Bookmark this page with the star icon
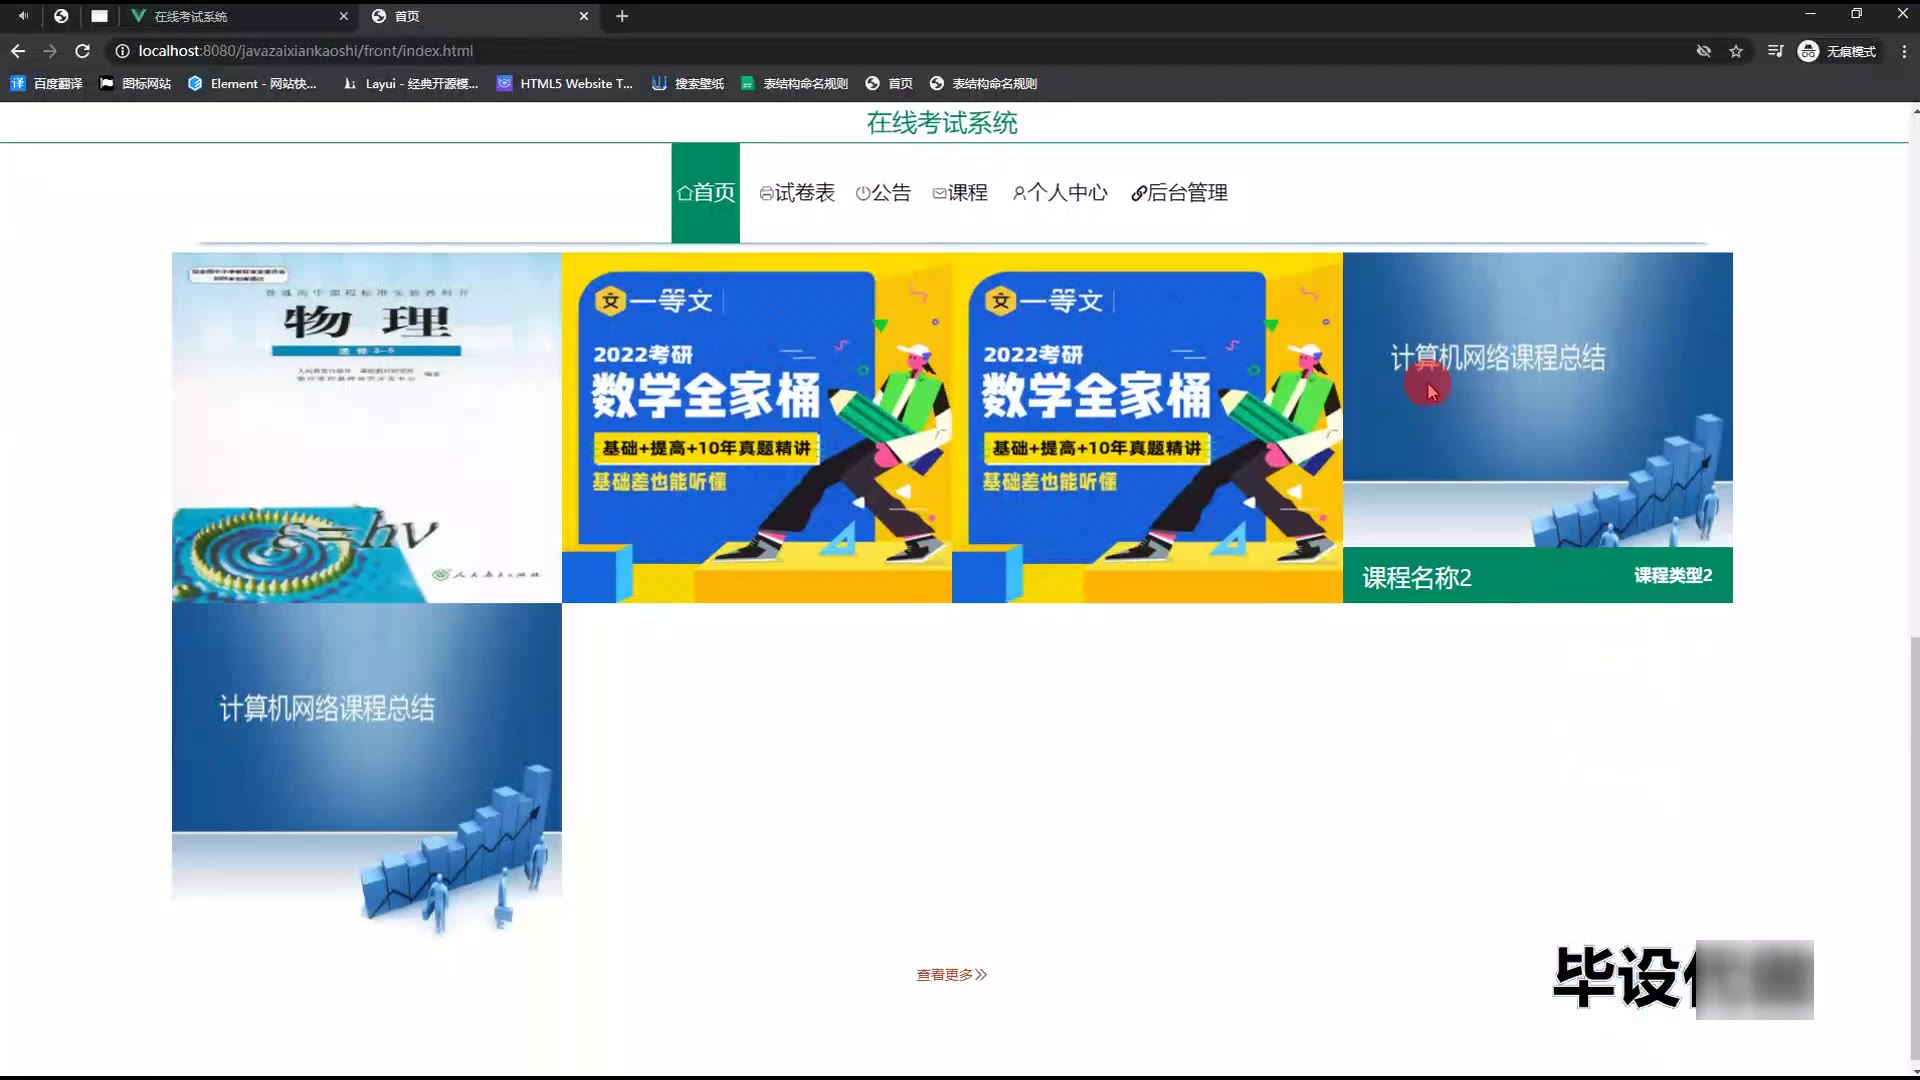Screen dimensions: 1920x1080 click(1736, 51)
